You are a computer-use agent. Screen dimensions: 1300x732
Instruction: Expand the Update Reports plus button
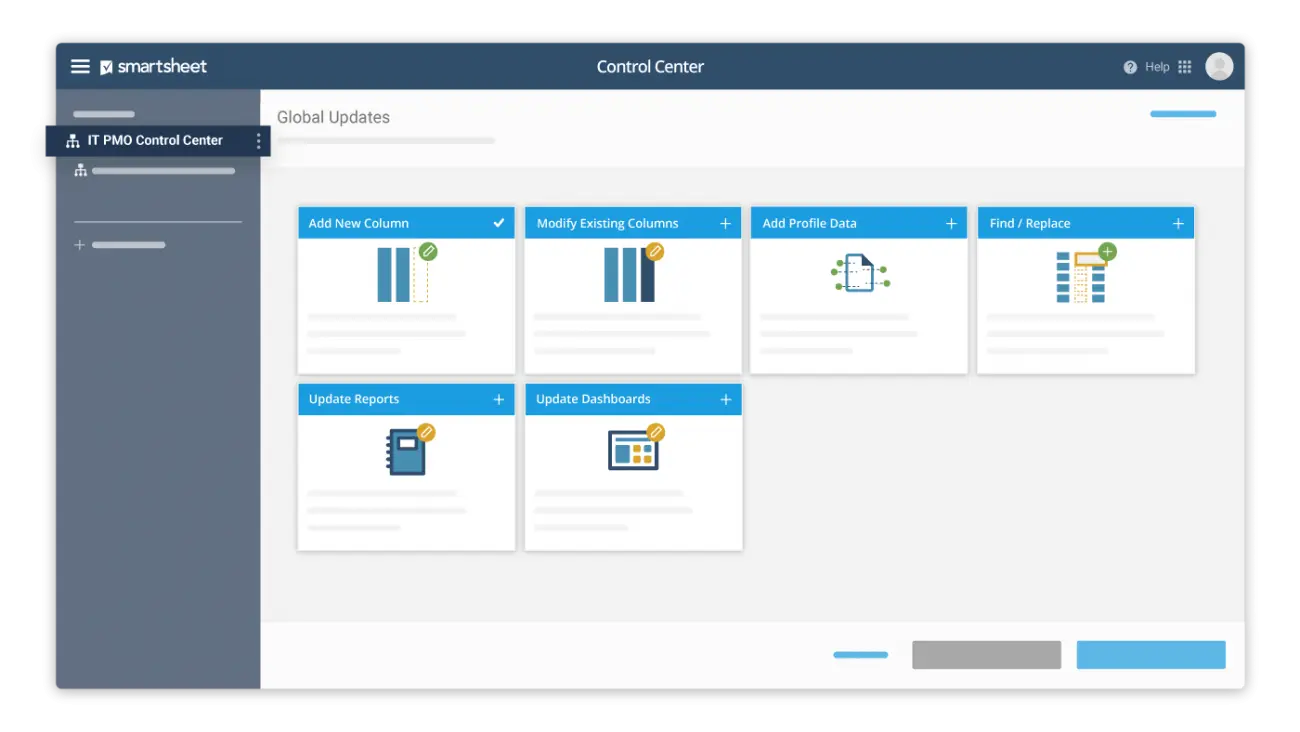click(x=499, y=399)
